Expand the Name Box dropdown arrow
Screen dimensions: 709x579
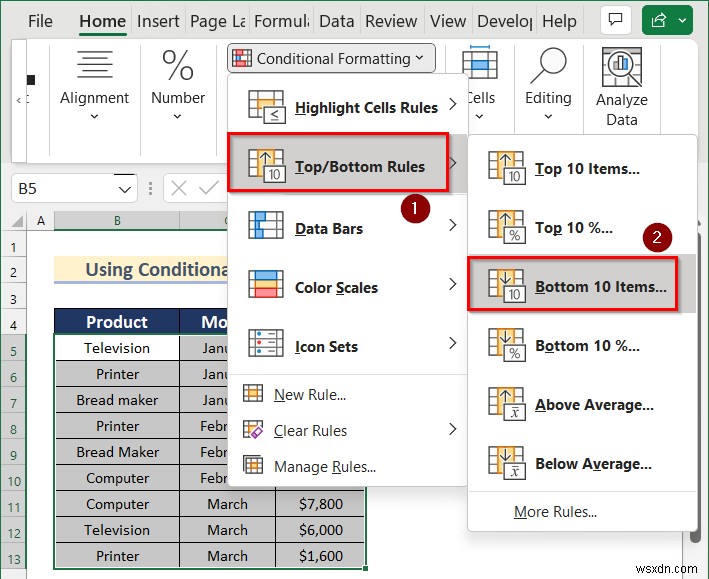125,189
